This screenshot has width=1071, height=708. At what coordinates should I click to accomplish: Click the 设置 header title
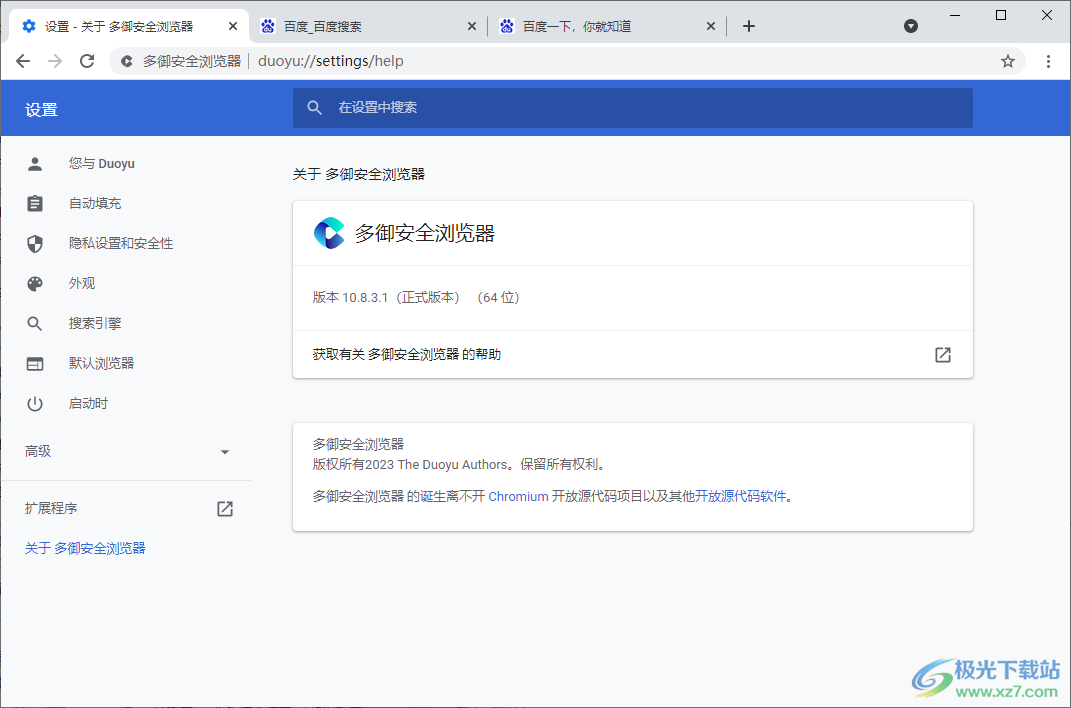pos(42,110)
